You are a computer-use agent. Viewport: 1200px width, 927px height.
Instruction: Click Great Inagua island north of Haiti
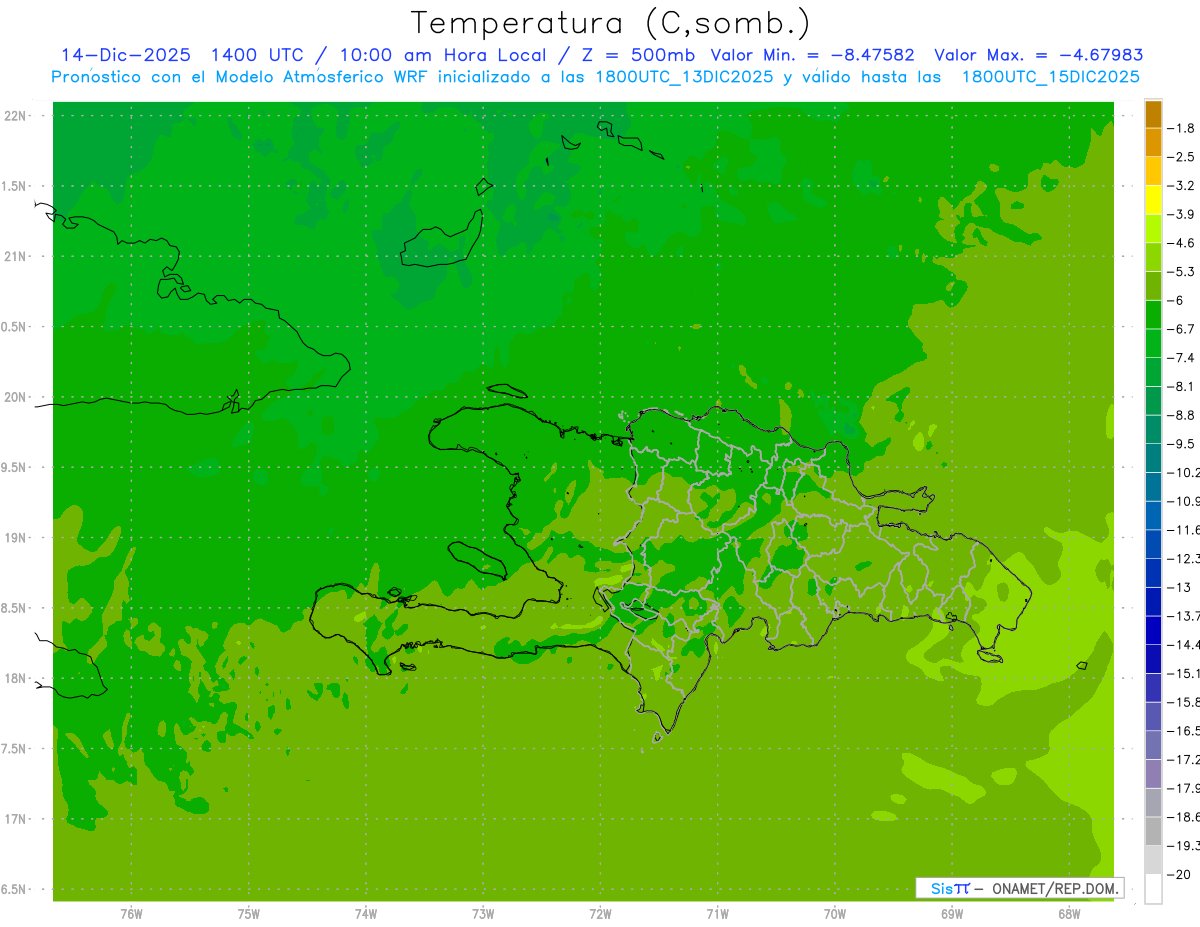click(x=442, y=238)
